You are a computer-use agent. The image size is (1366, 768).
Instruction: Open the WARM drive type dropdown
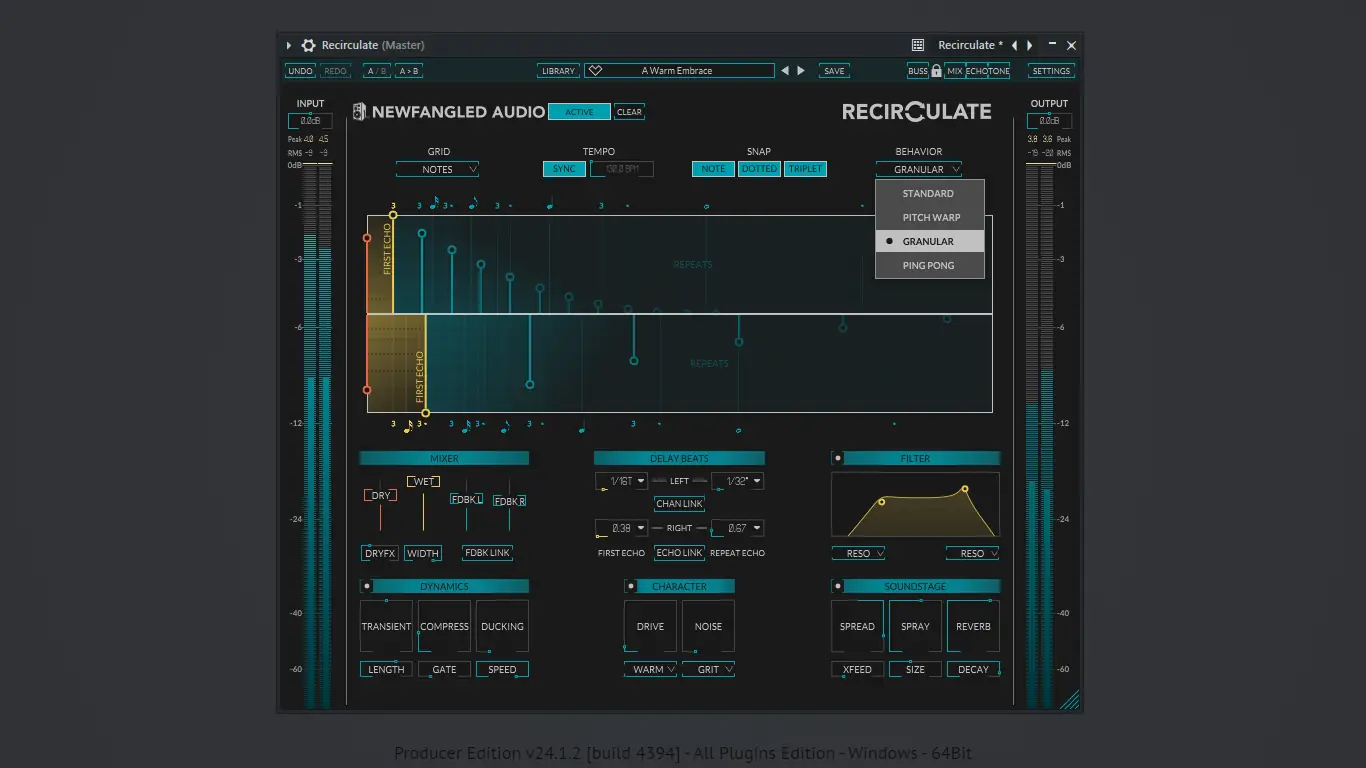tap(650, 669)
